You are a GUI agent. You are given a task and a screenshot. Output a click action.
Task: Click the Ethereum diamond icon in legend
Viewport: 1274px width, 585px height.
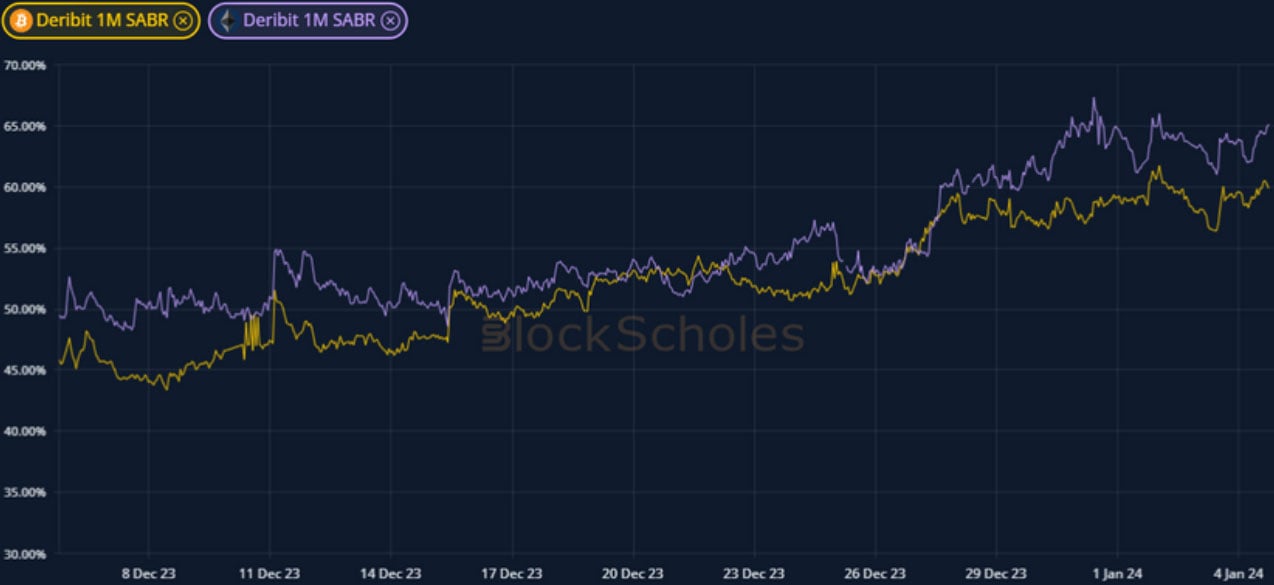click(229, 20)
